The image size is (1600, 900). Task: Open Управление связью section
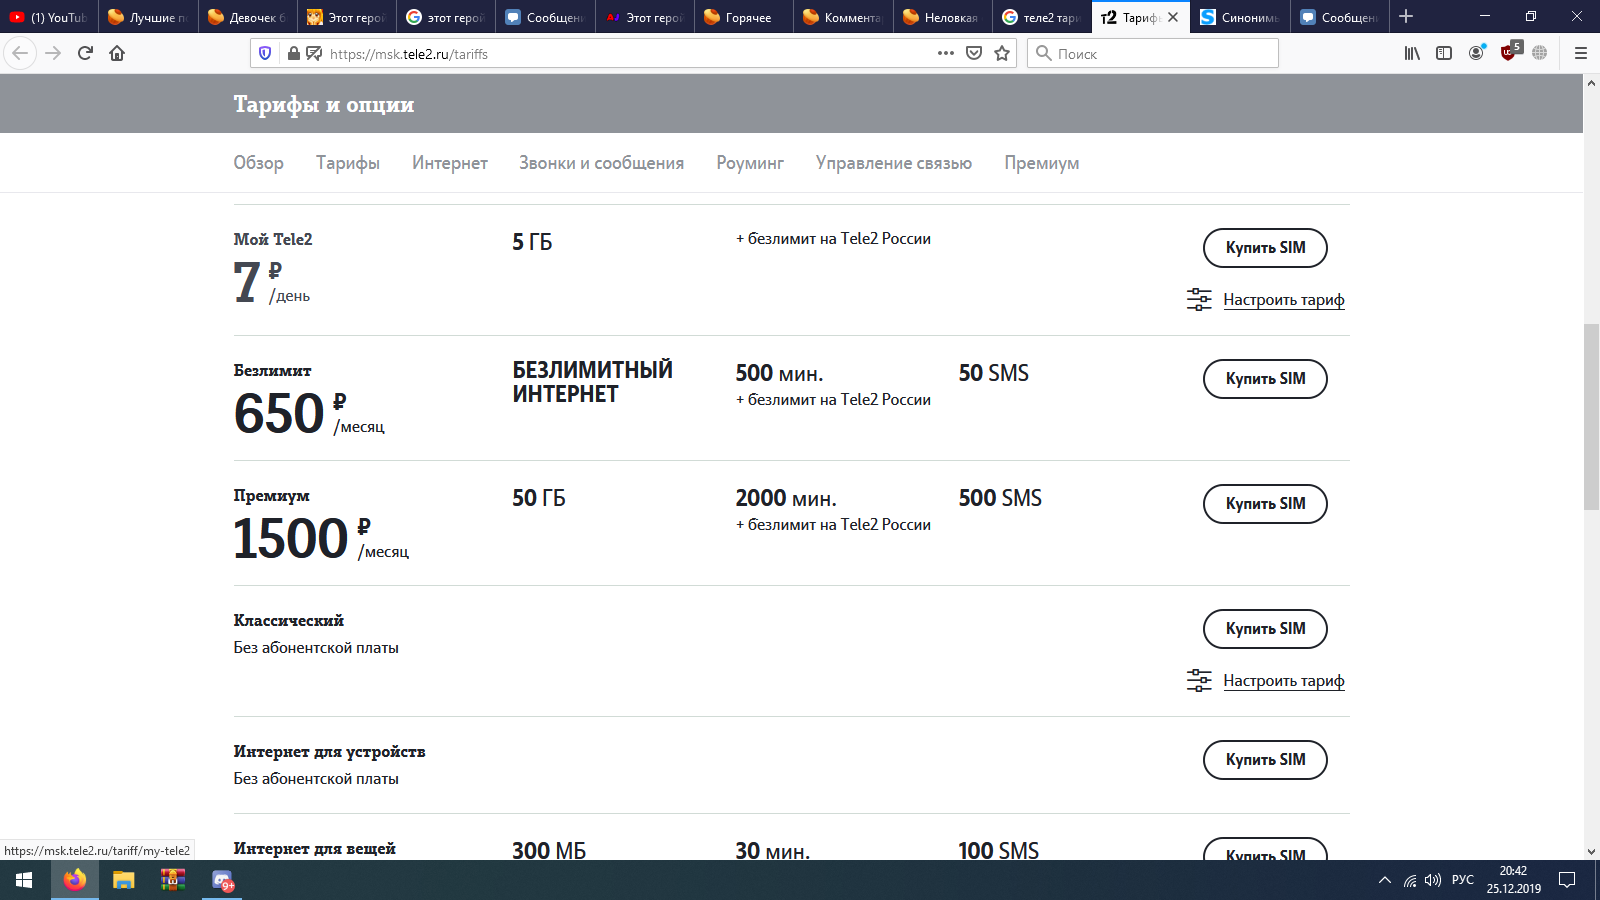pos(894,163)
